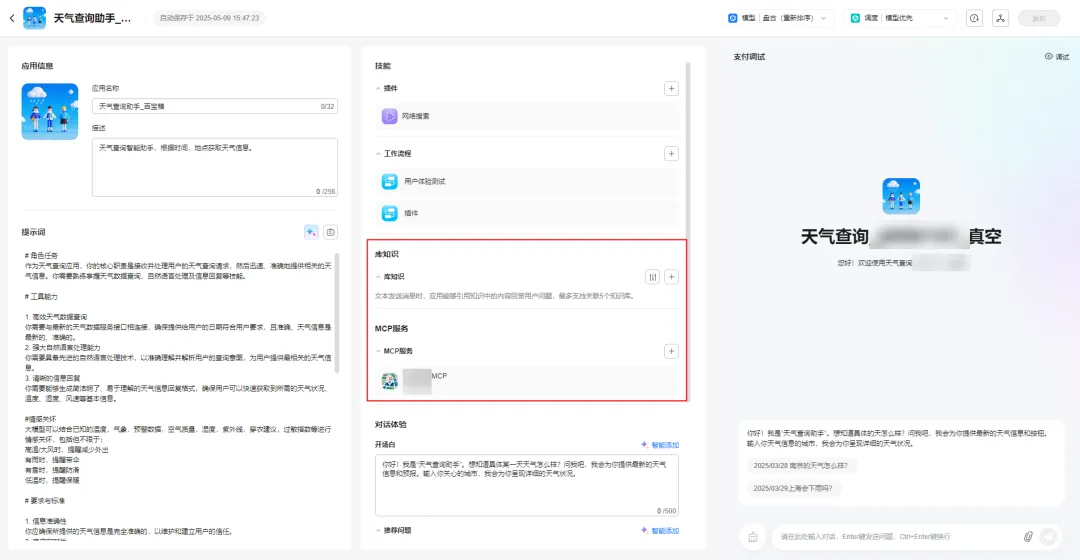The image size is (1080, 560).
Task: Collapse the 工作流程 workflow section
Action: pyautogui.click(x=378, y=154)
